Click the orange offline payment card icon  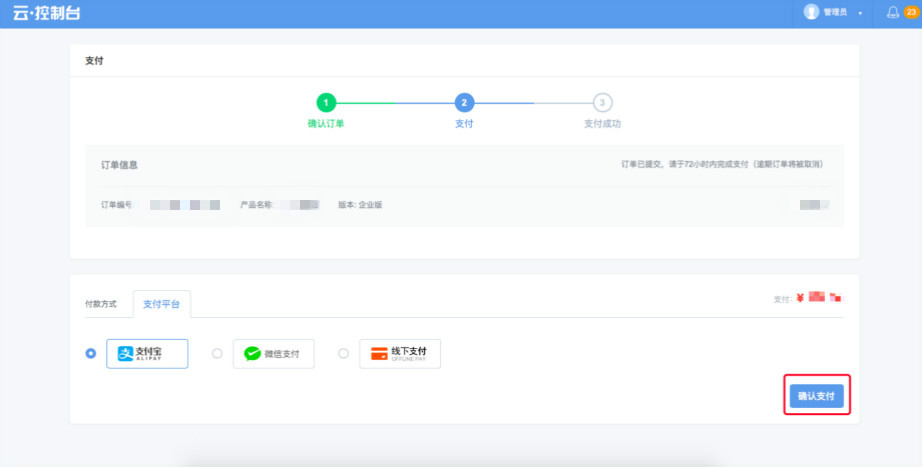(x=378, y=353)
